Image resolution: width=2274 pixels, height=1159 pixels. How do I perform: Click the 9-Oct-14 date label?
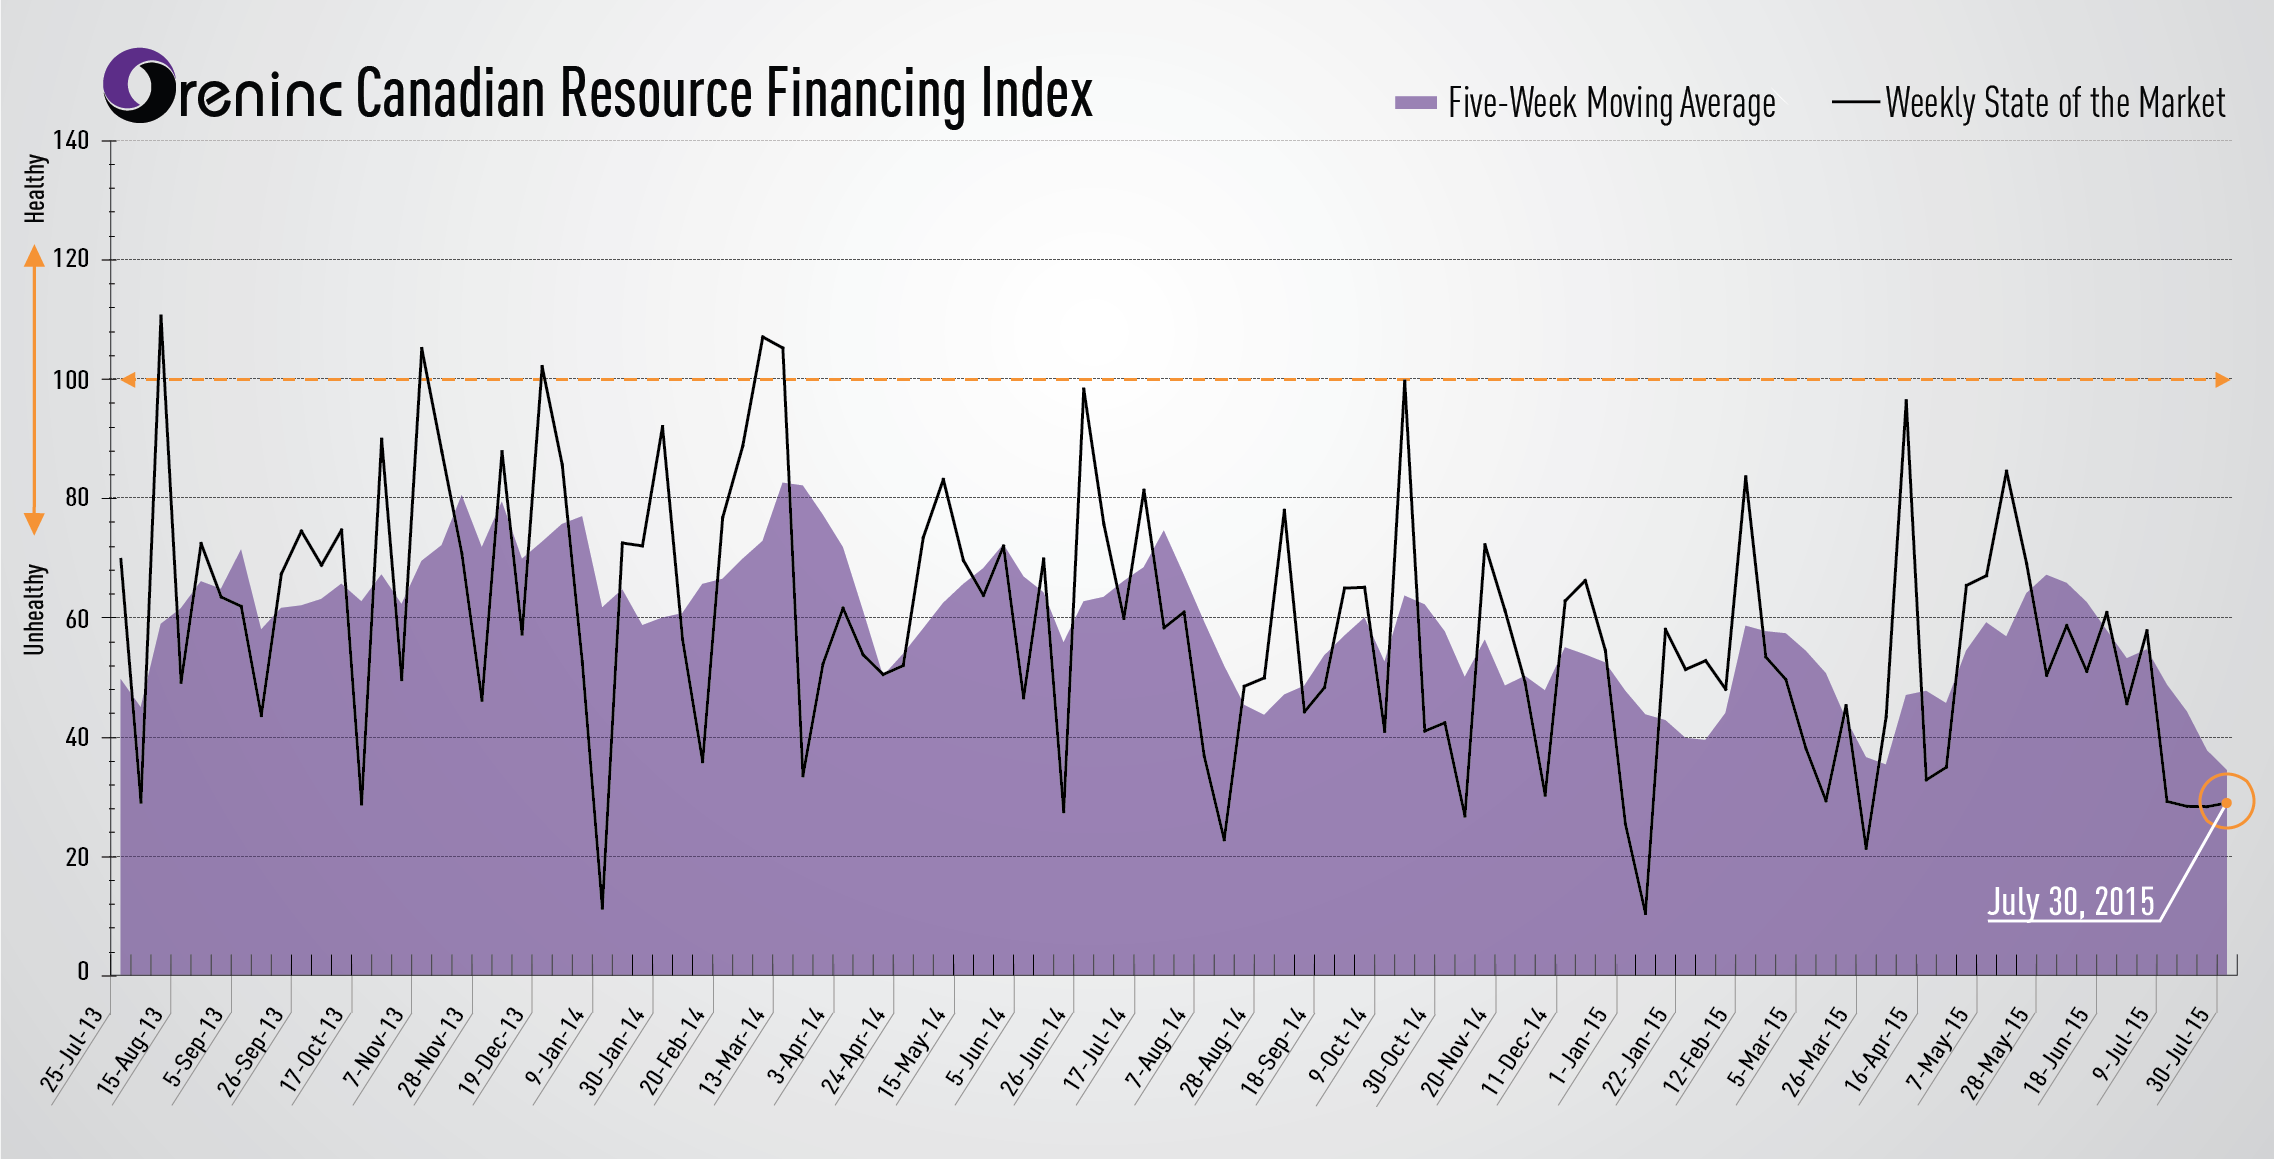1339,1045
